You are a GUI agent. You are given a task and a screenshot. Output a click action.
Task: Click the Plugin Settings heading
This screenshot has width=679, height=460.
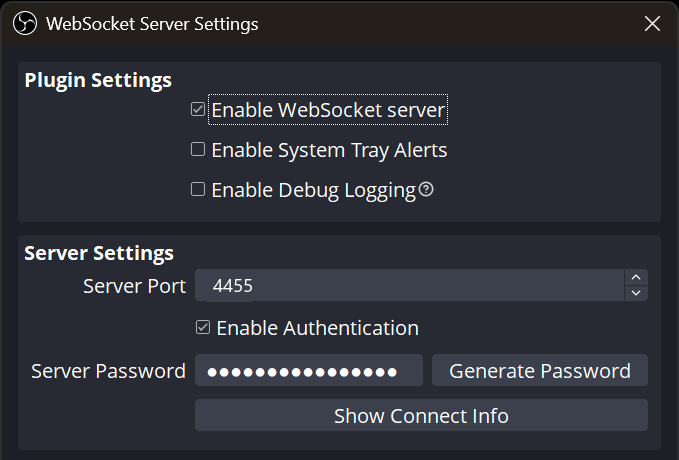coord(98,81)
